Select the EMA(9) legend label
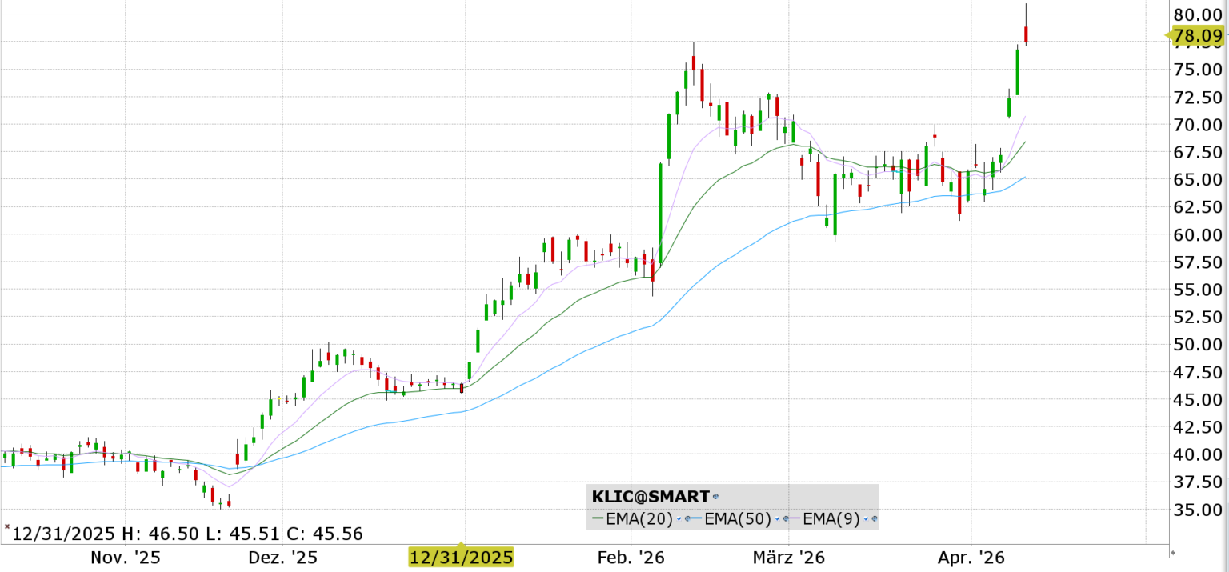Screen dimensions: 1229x572 click(x=832, y=519)
